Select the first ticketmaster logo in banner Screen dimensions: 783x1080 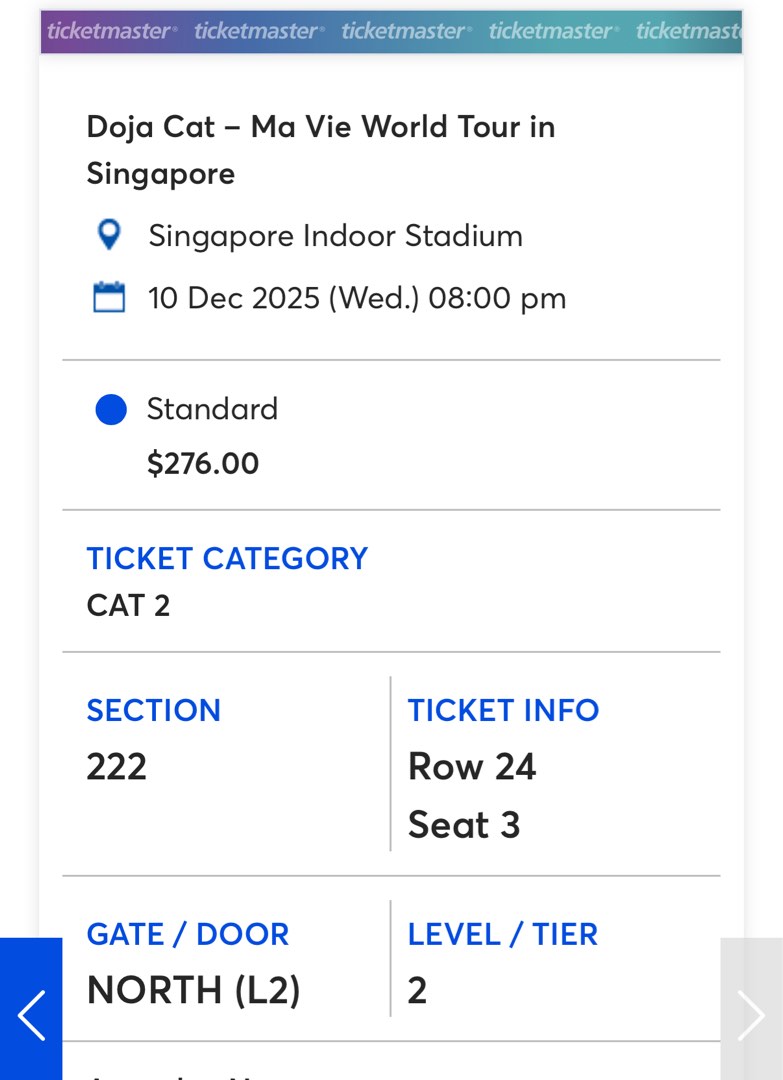click(111, 31)
